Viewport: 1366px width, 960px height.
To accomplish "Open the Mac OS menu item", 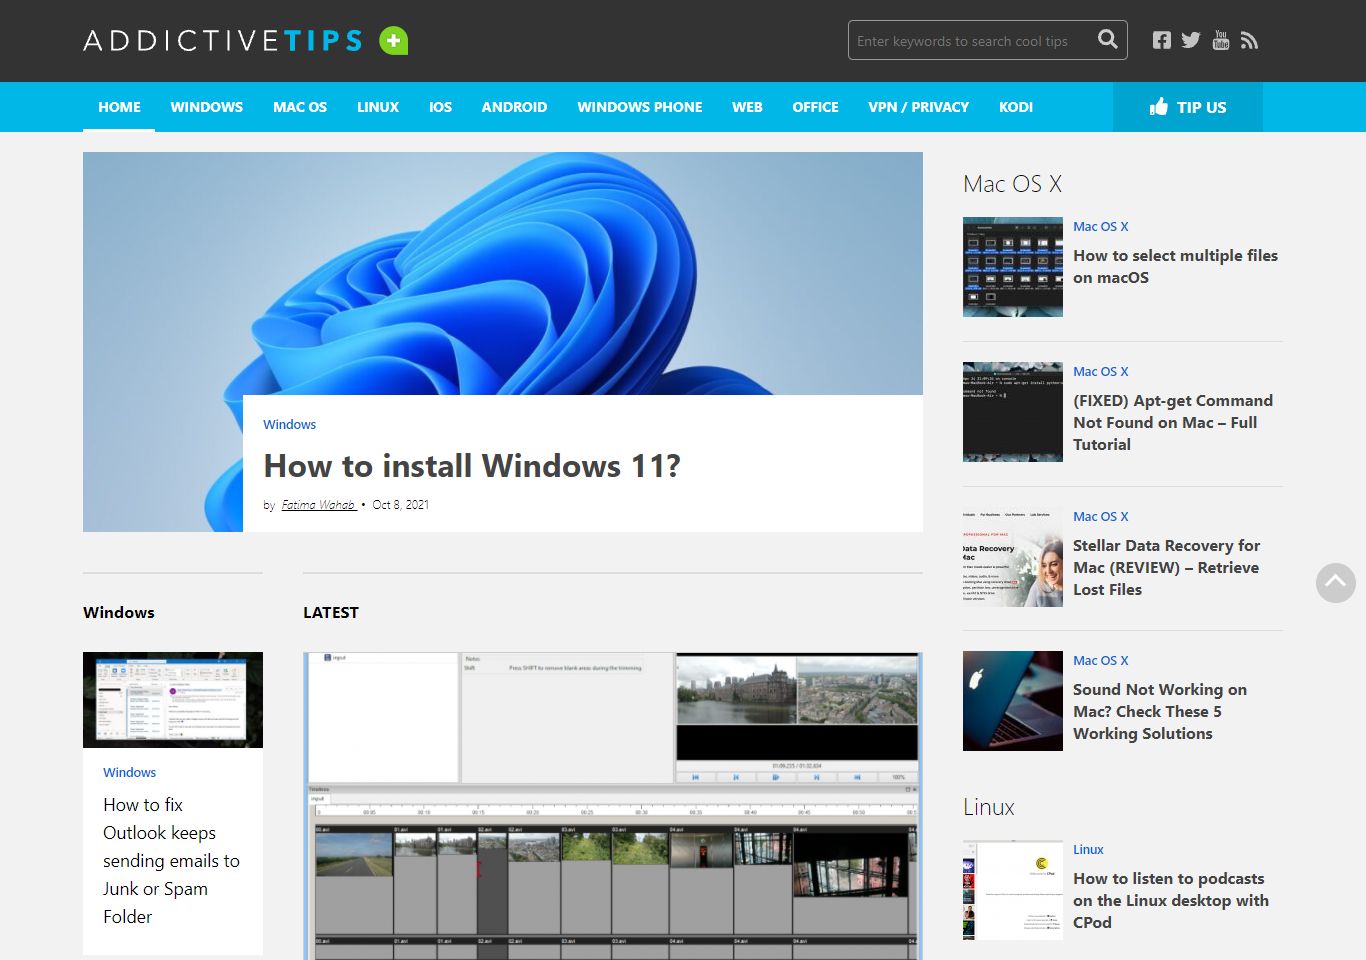I will (300, 107).
